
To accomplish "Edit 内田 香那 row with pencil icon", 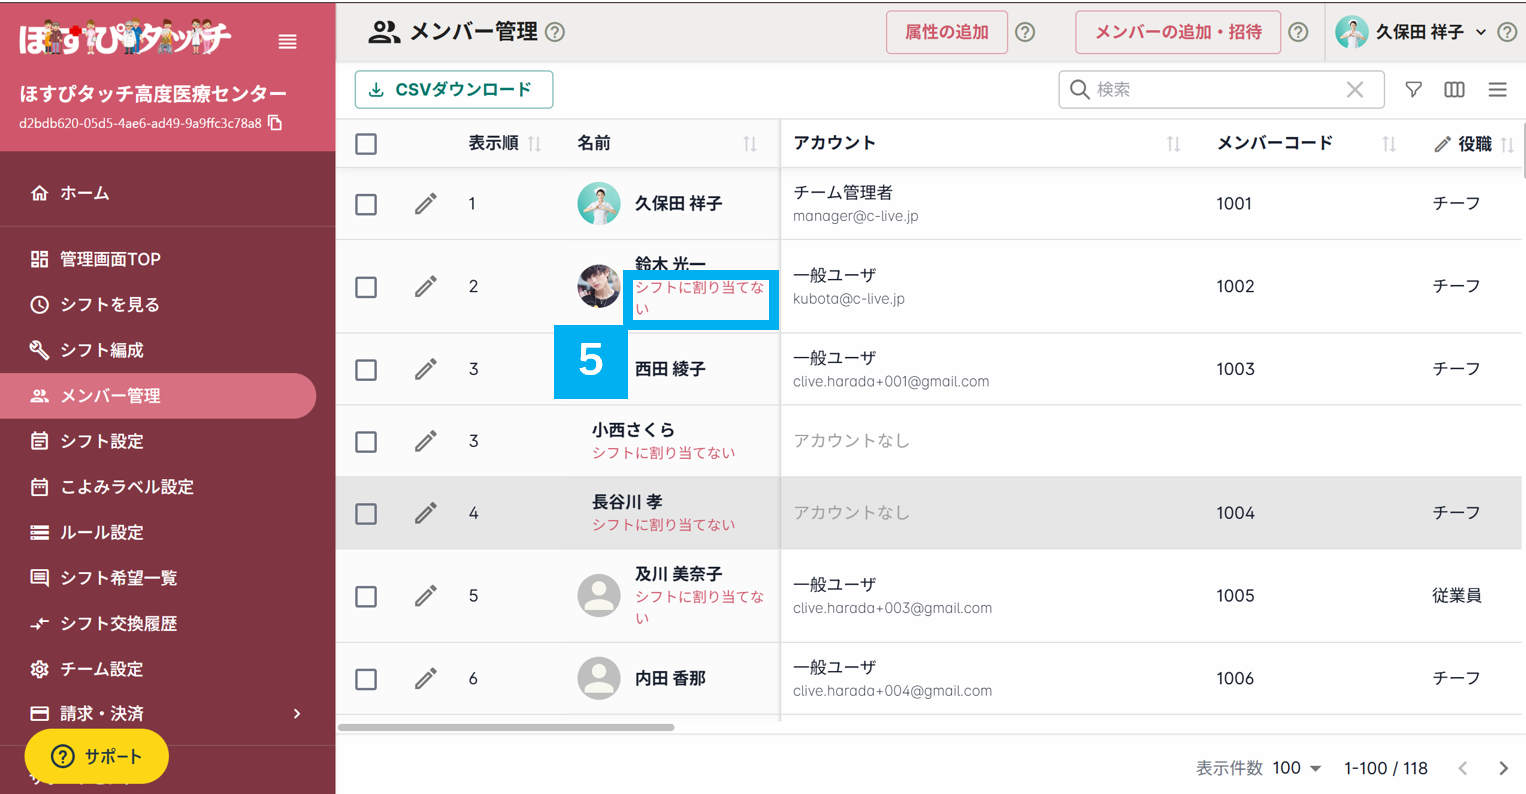I will pos(425,679).
